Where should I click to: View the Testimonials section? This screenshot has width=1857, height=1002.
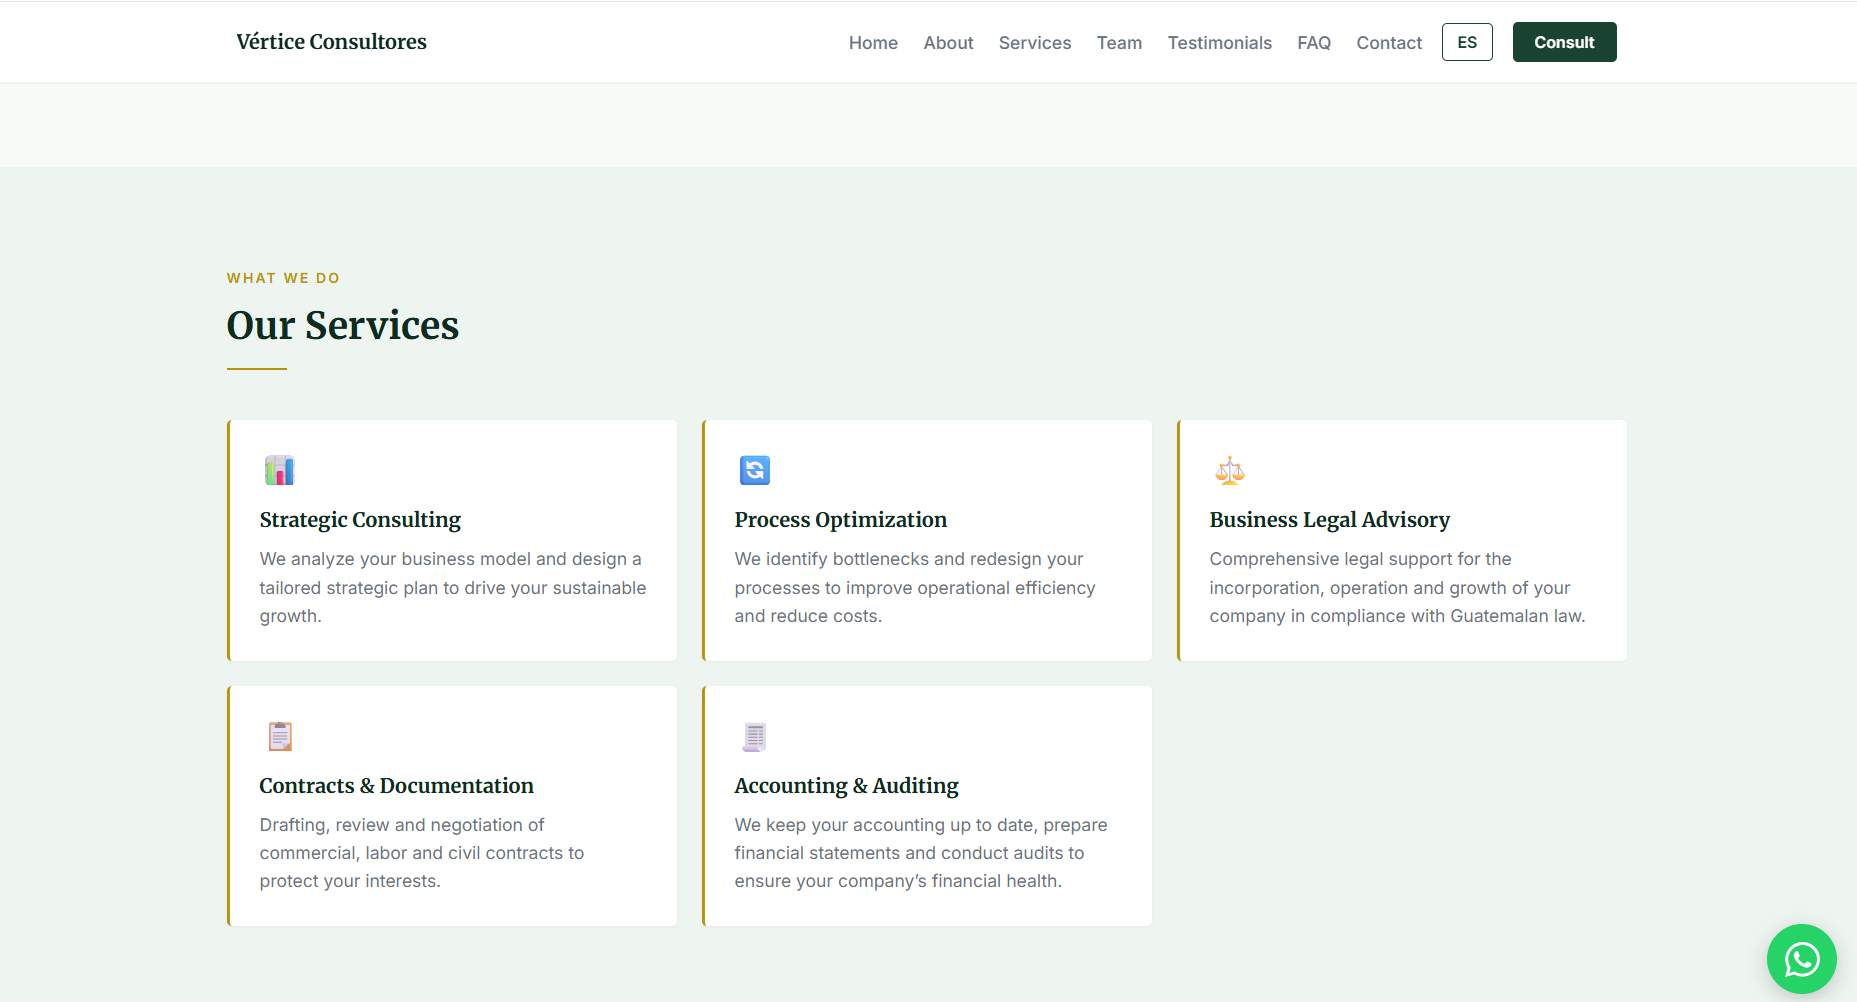(x=1219, y=42)
